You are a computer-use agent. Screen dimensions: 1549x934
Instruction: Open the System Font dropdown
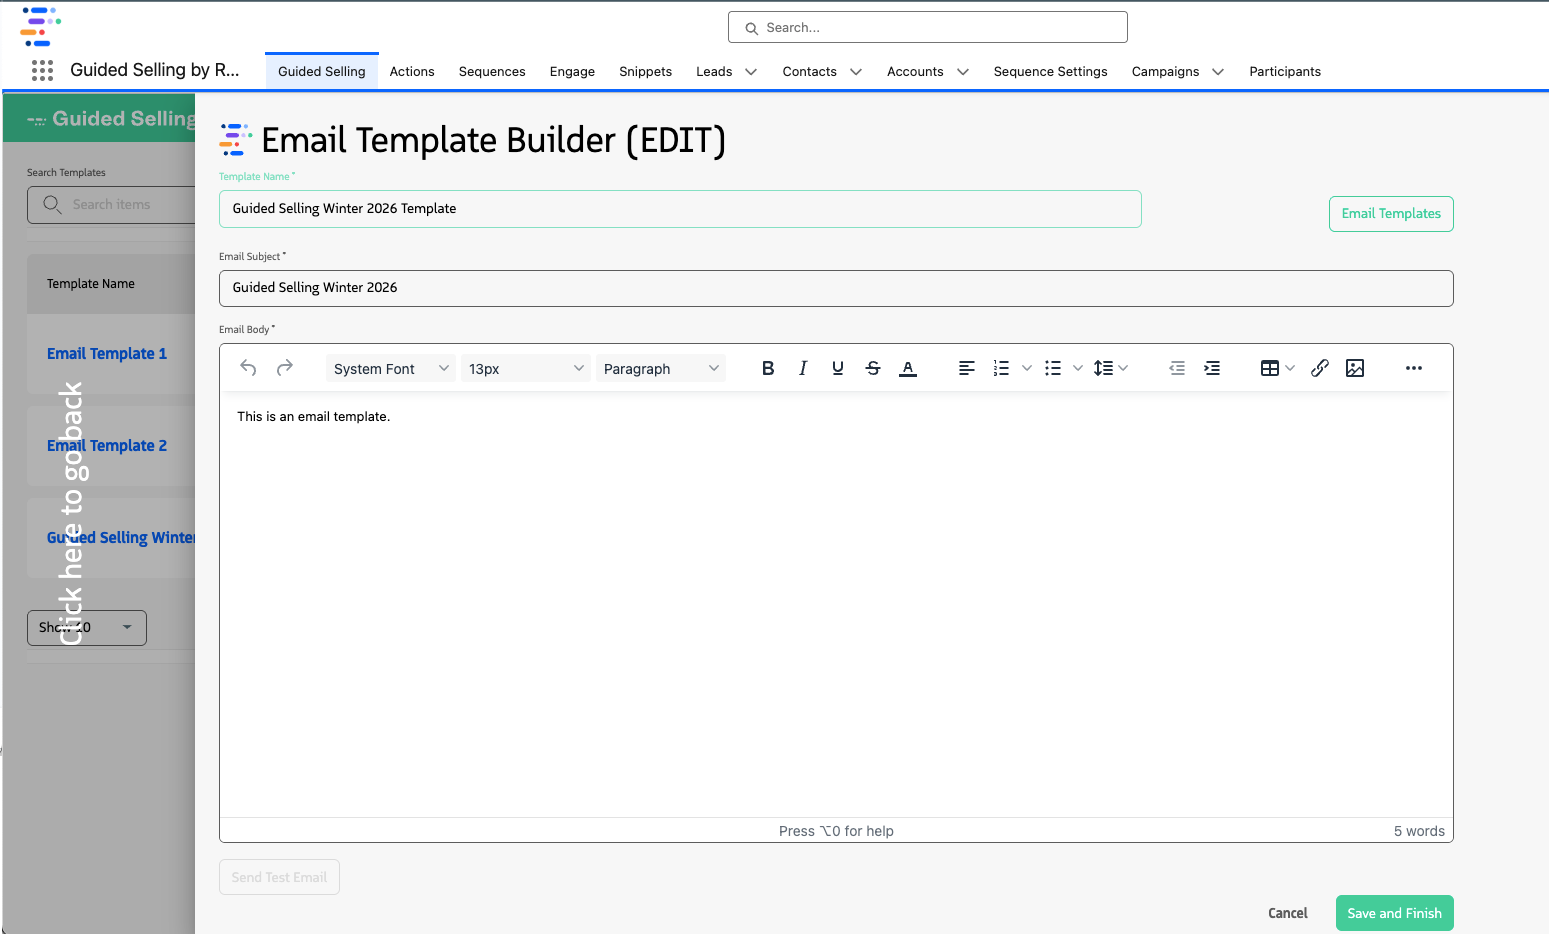point(390,368)
